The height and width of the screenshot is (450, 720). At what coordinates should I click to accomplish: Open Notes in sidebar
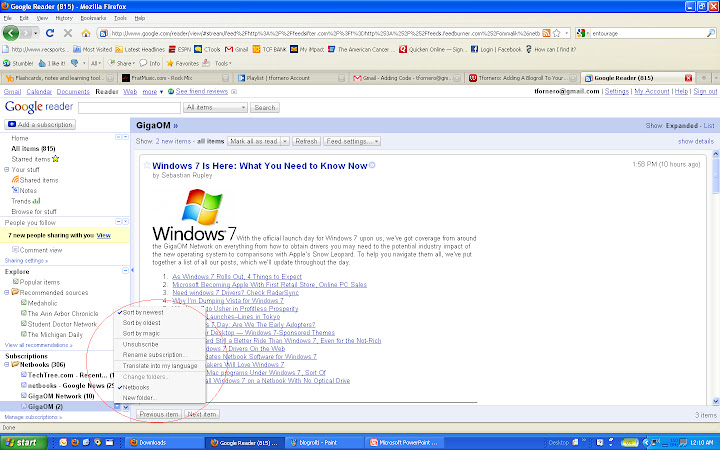(24, 191)
